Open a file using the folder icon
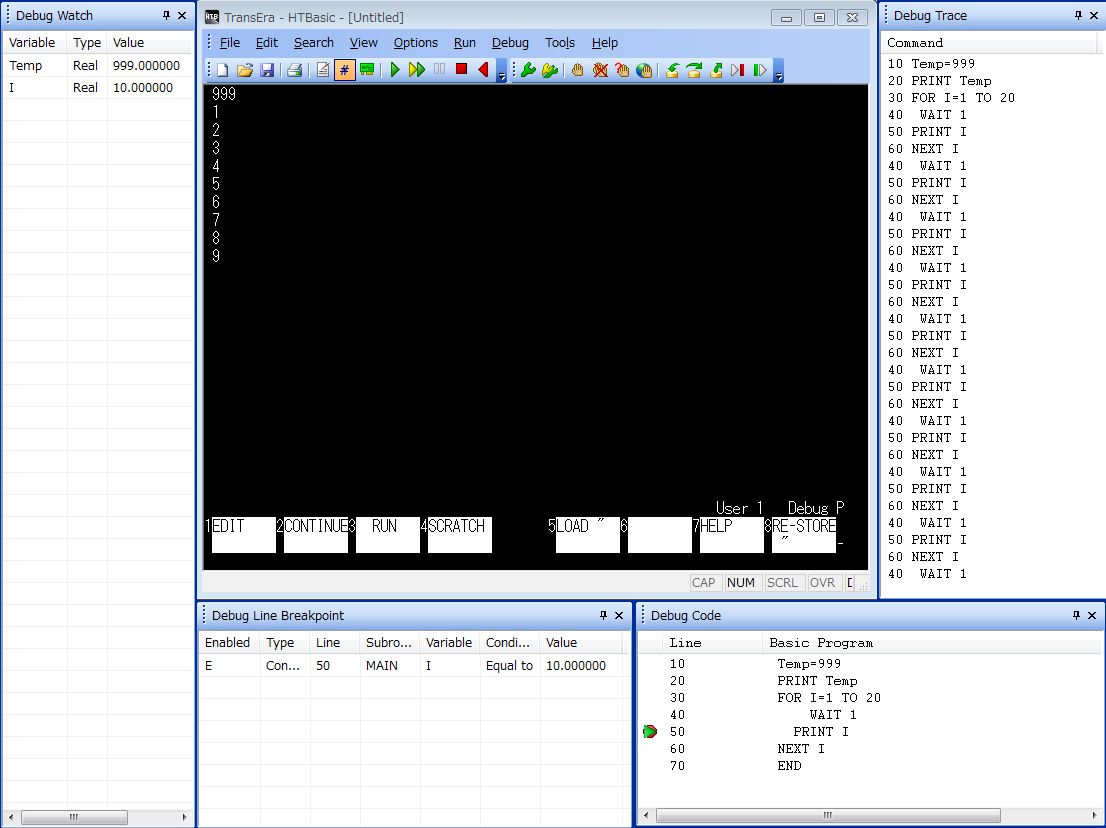 point(245,70)
